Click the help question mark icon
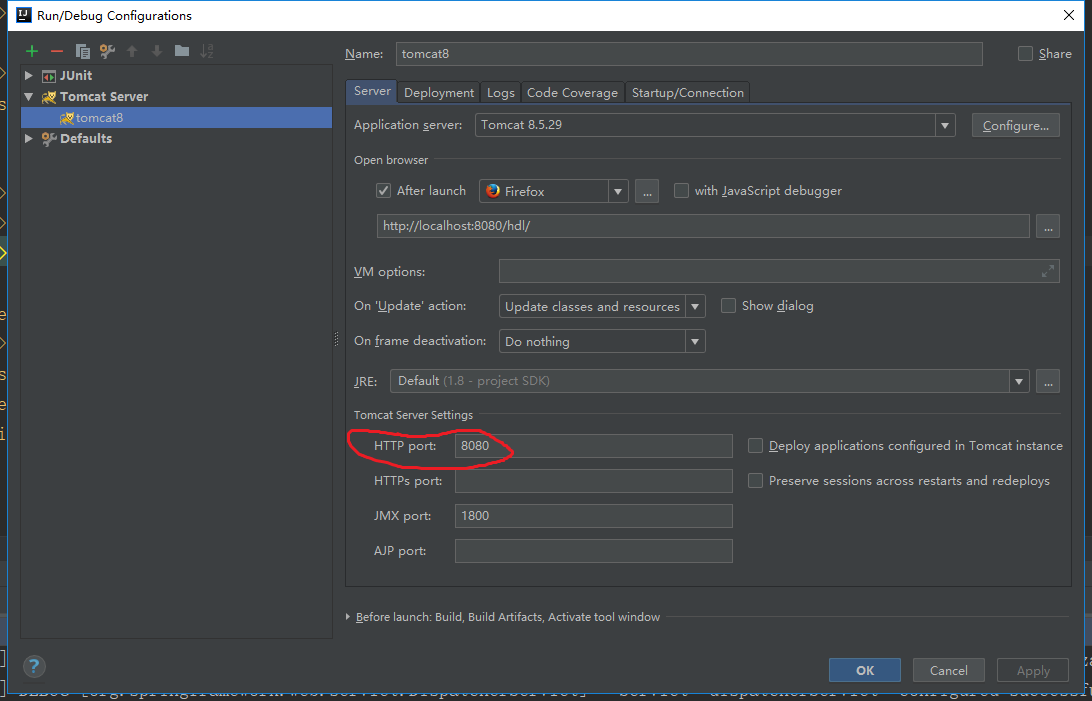The image size is (1092, 701). pyautogui.click(x=34, y=667)
